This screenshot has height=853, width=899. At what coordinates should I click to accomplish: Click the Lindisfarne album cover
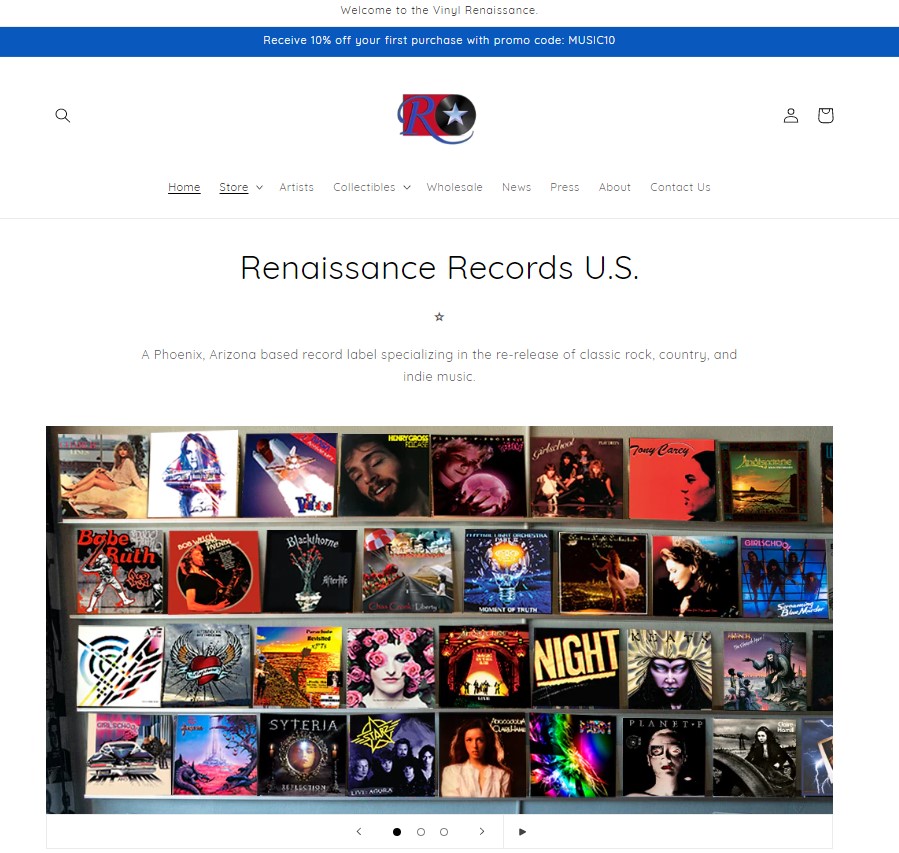tap(764, 482)
